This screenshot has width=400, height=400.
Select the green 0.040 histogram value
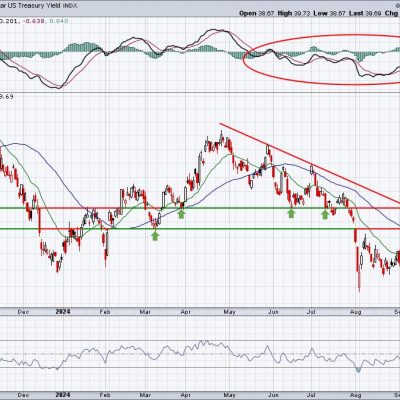(x=59, y=21)
